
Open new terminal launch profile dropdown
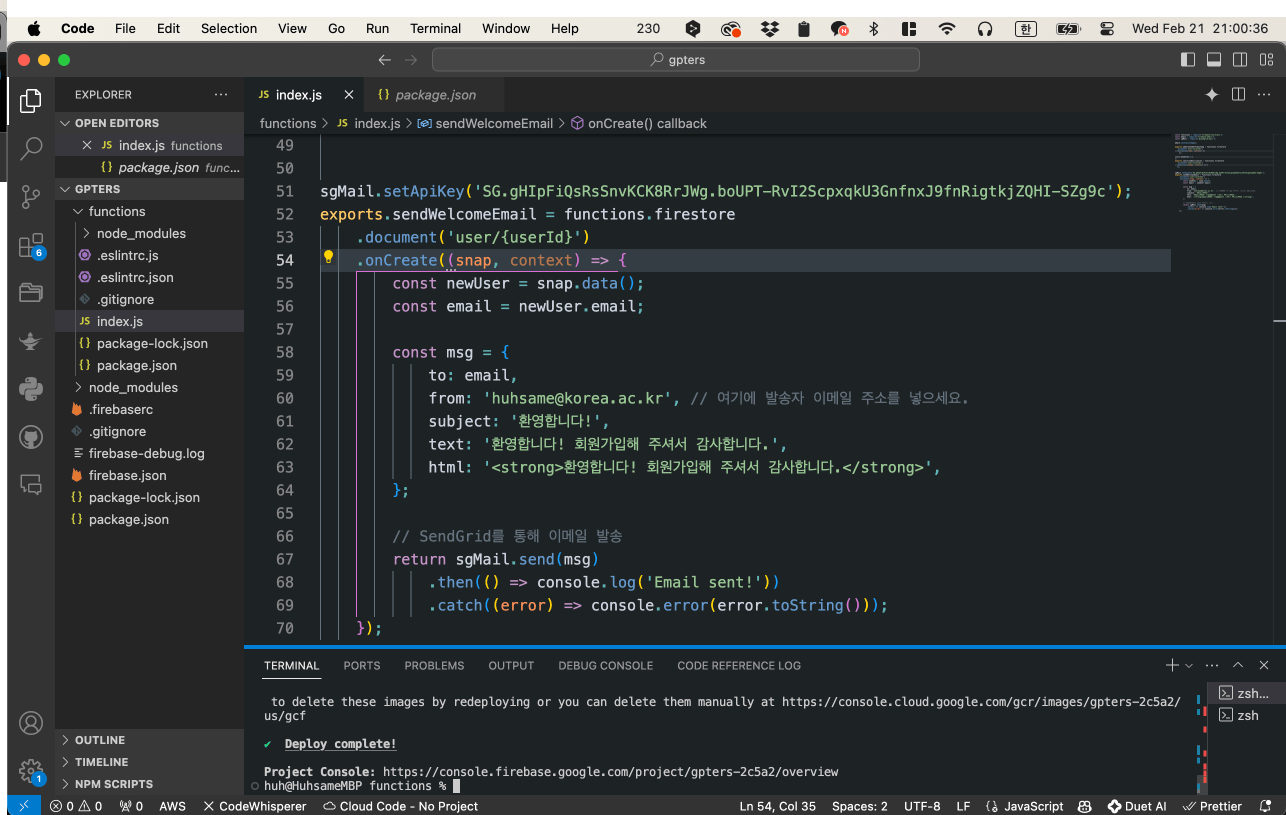1189,666
